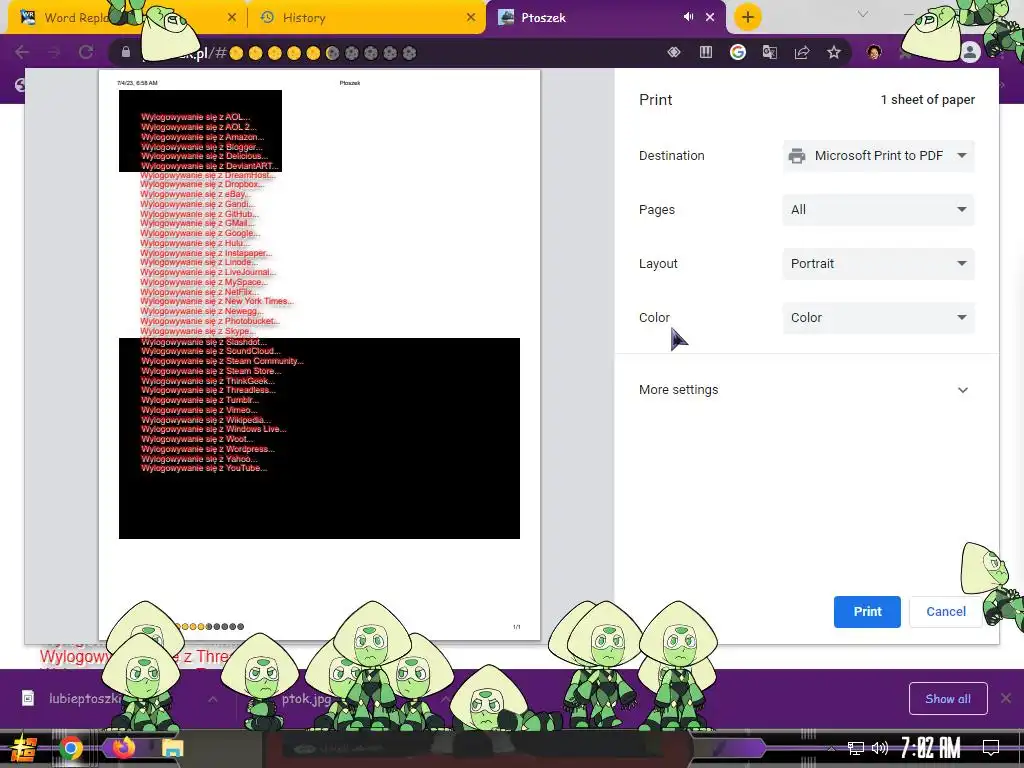
Task: Click the 7:02 AM taskbar clock
Action: pyautogui.click(x=931, y=748)
